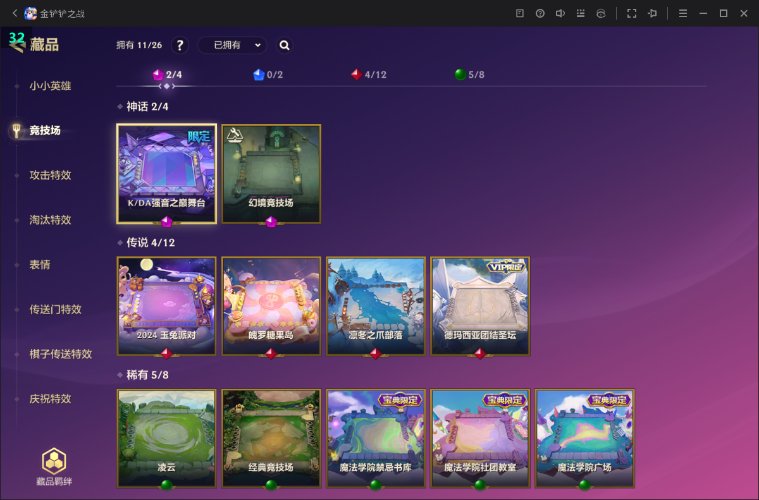Click the purple gem below K/DA强音之巅舞台
Screen dimensions: 759x500
[x=167, y=222]
